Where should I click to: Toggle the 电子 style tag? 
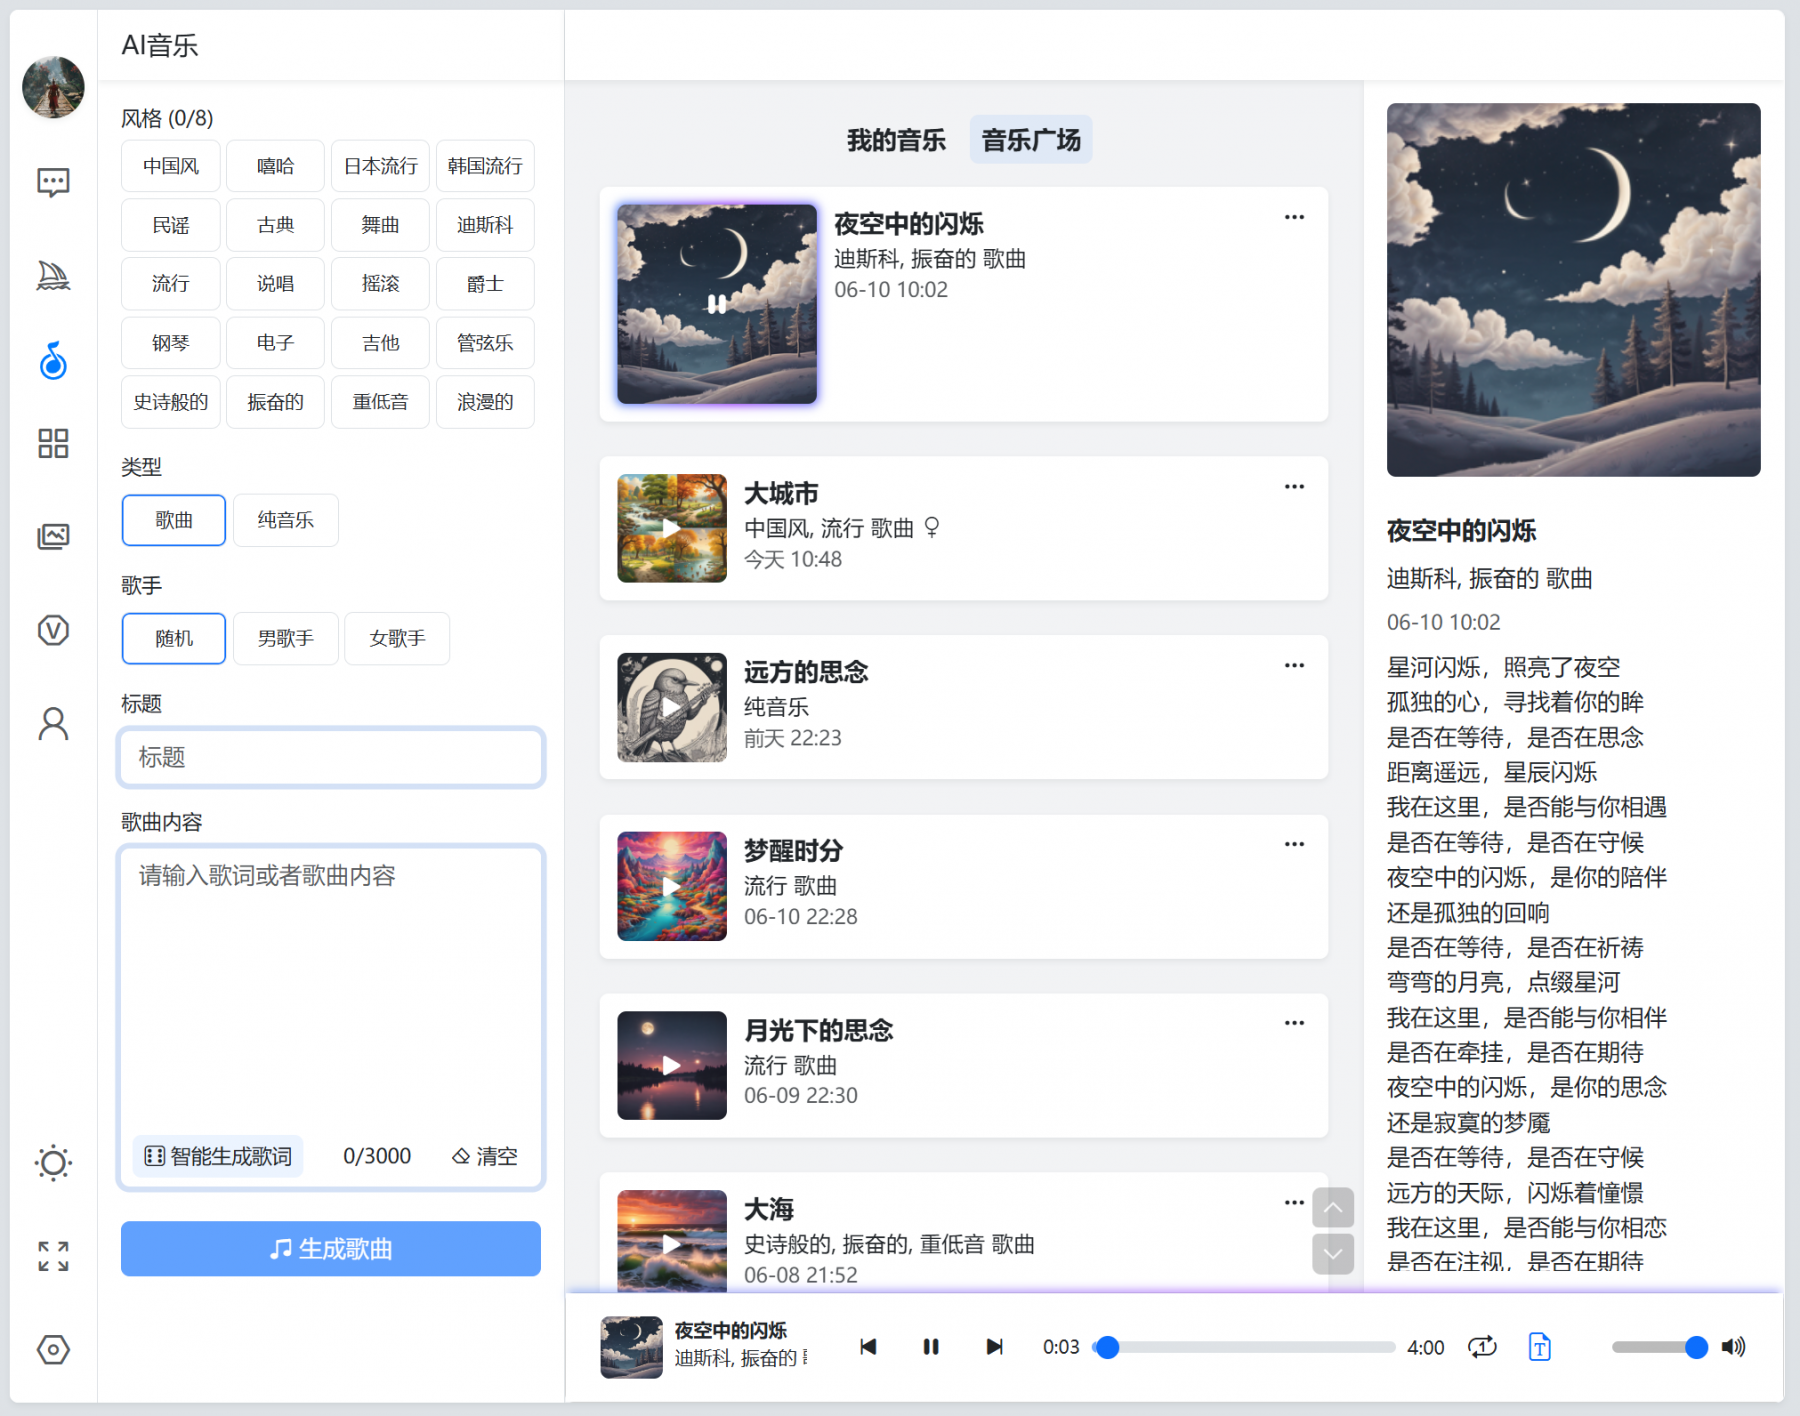pyautogui.click(x=276, y=343)
